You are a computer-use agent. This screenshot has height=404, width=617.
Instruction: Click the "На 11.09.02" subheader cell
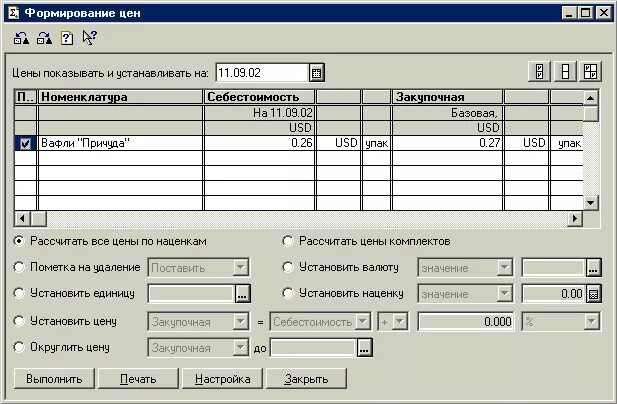click(x=259, y=113)
